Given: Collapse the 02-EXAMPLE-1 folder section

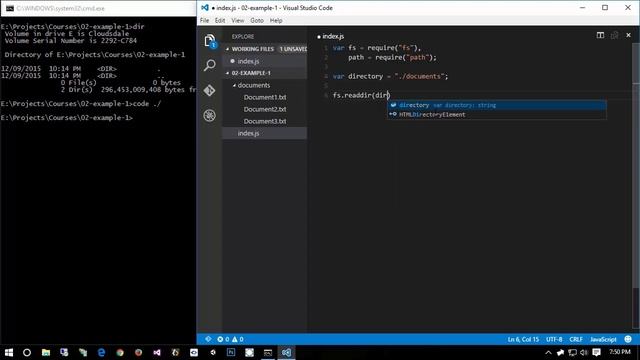Looking at the screenshot, I should 228,73.
